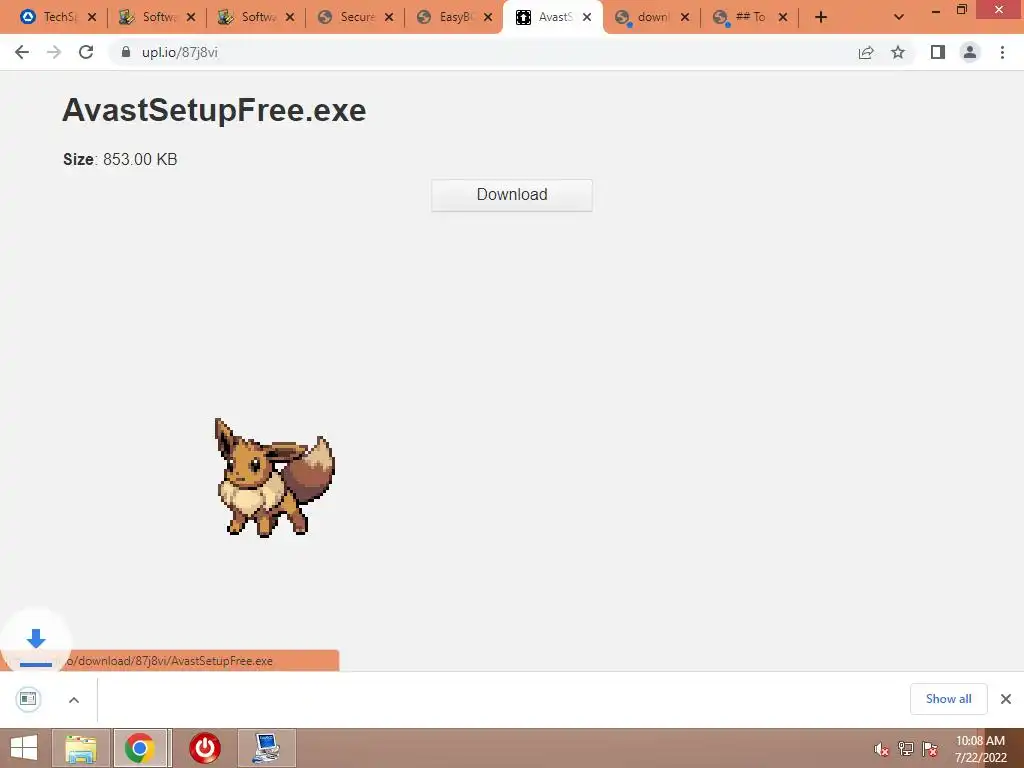Click the downloaded file icon in downloads bar

tap(28, 699)
